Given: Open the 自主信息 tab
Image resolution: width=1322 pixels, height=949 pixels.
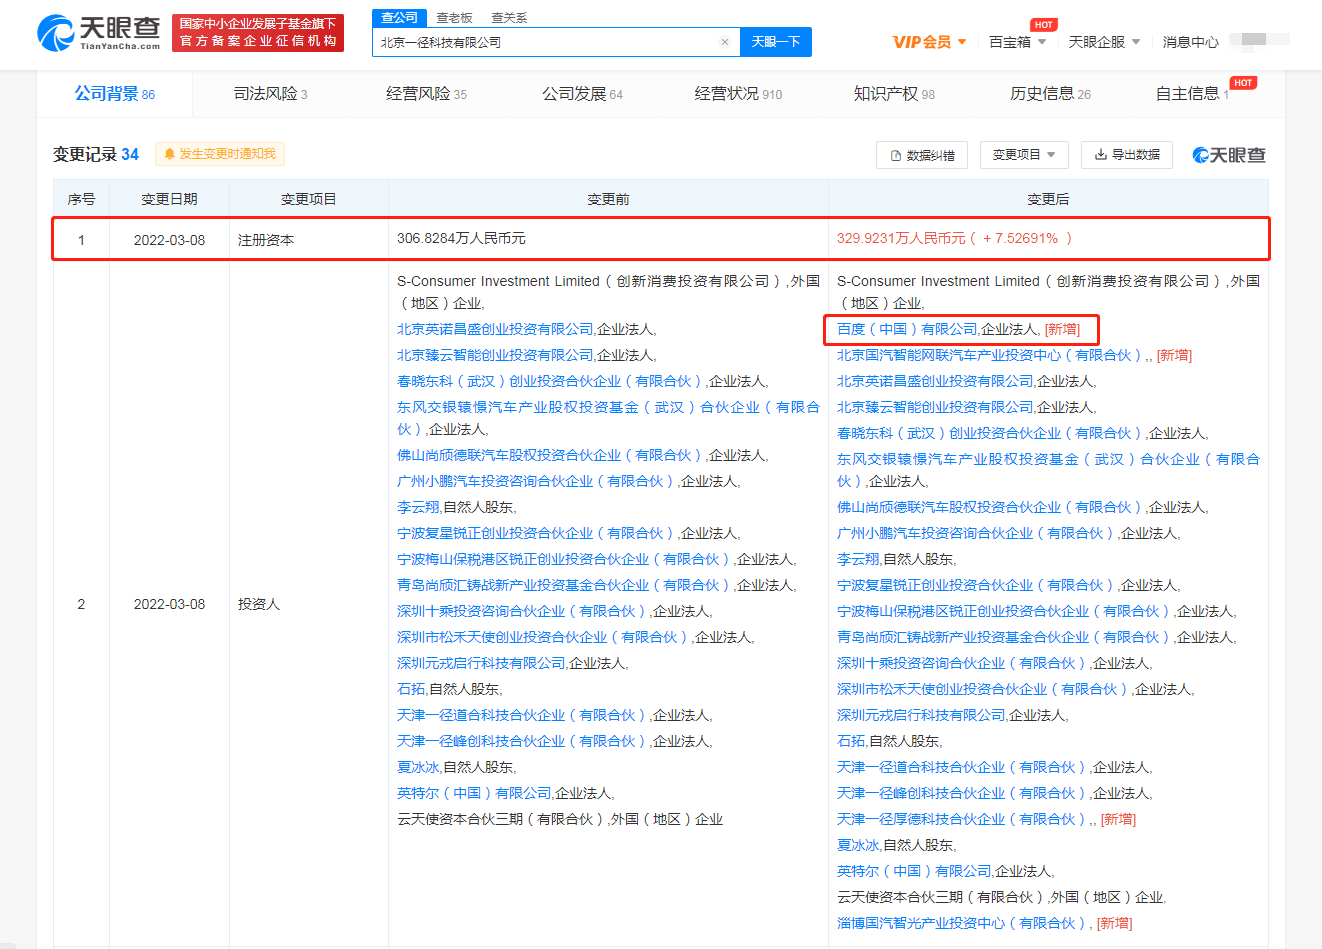Looking at the screenshot, I should pos(1192,94).
